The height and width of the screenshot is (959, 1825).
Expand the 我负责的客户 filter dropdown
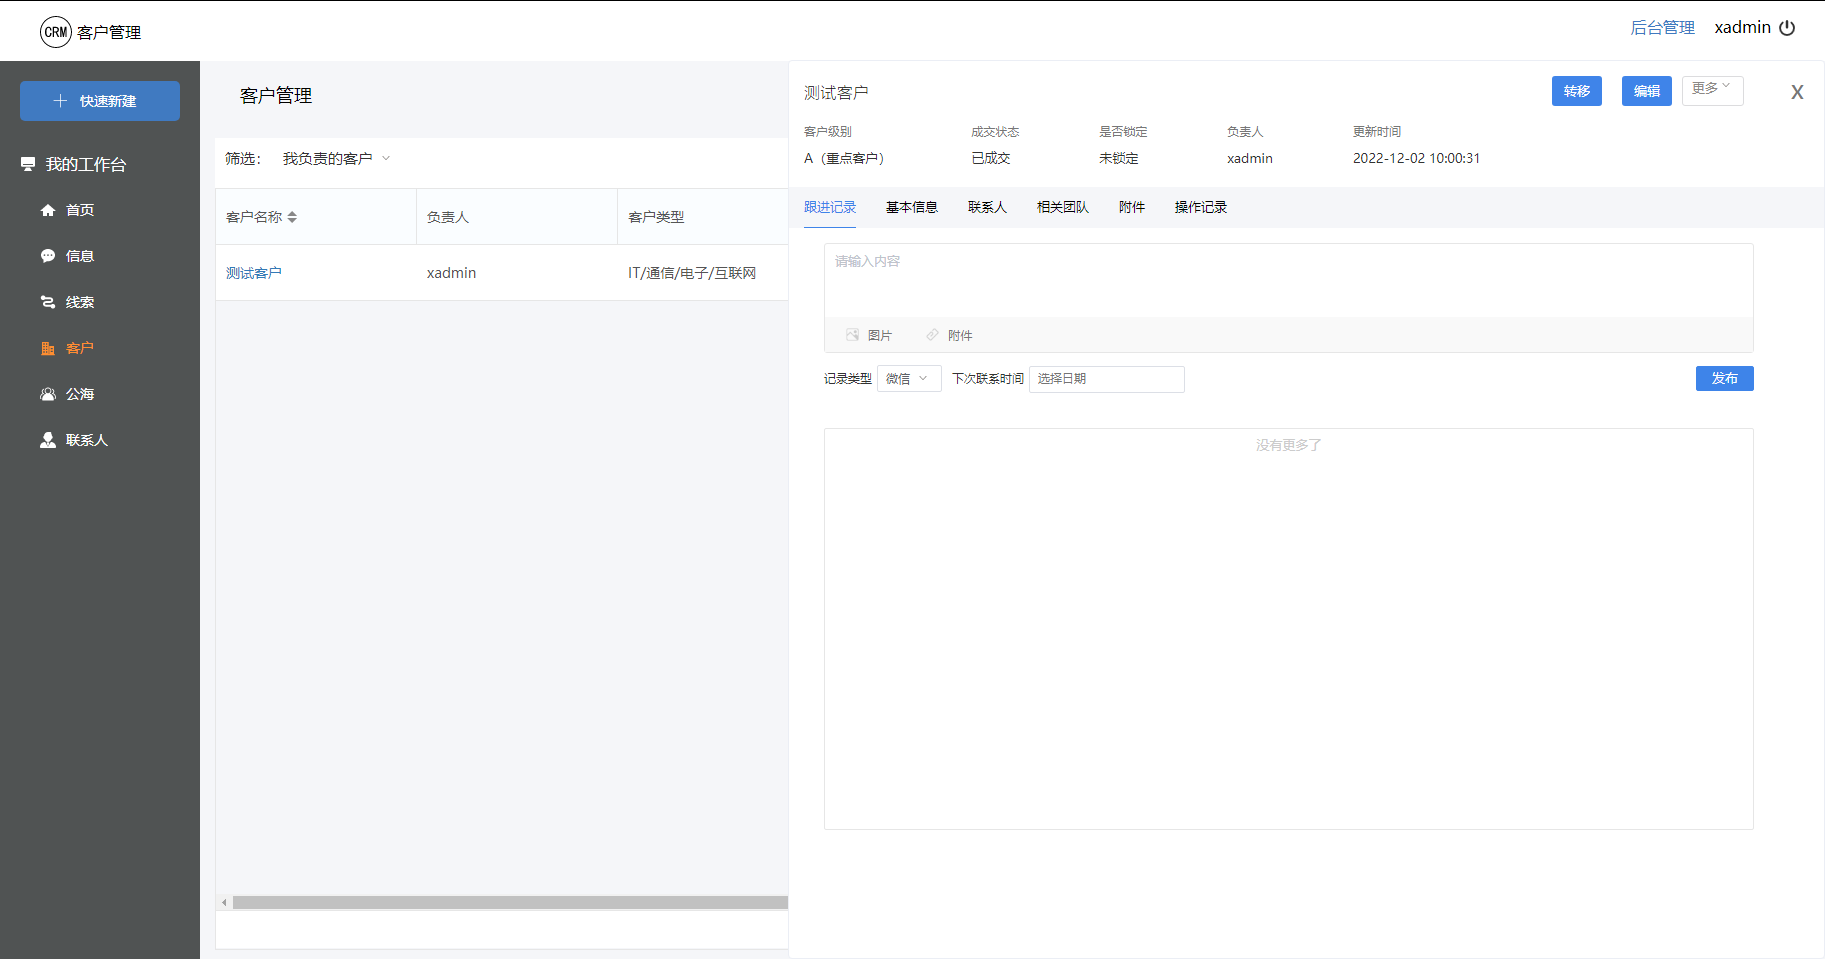click(x=336, y=159)
